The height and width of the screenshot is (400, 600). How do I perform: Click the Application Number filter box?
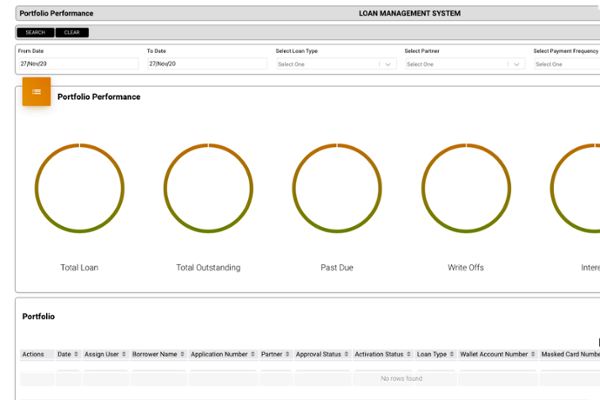pyautogui.click(x=223, y=370)
